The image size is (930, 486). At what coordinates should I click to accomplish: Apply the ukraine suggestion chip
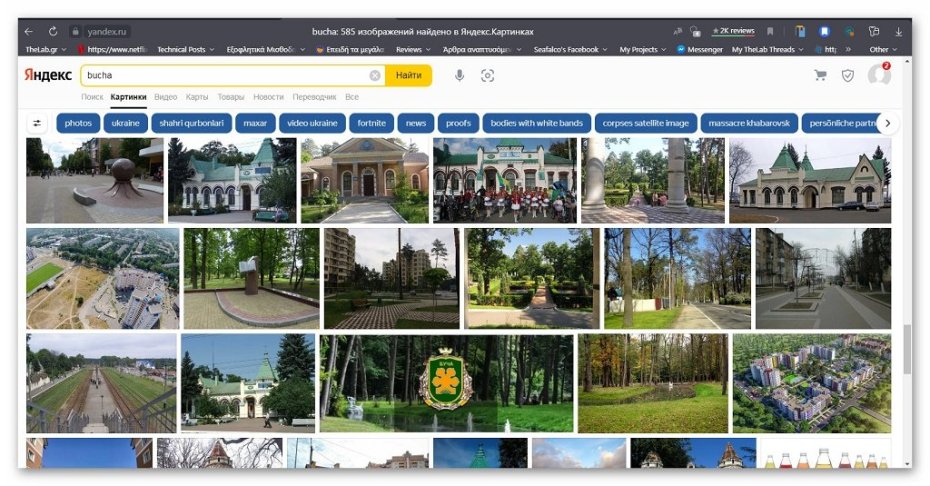click(126, 123)
